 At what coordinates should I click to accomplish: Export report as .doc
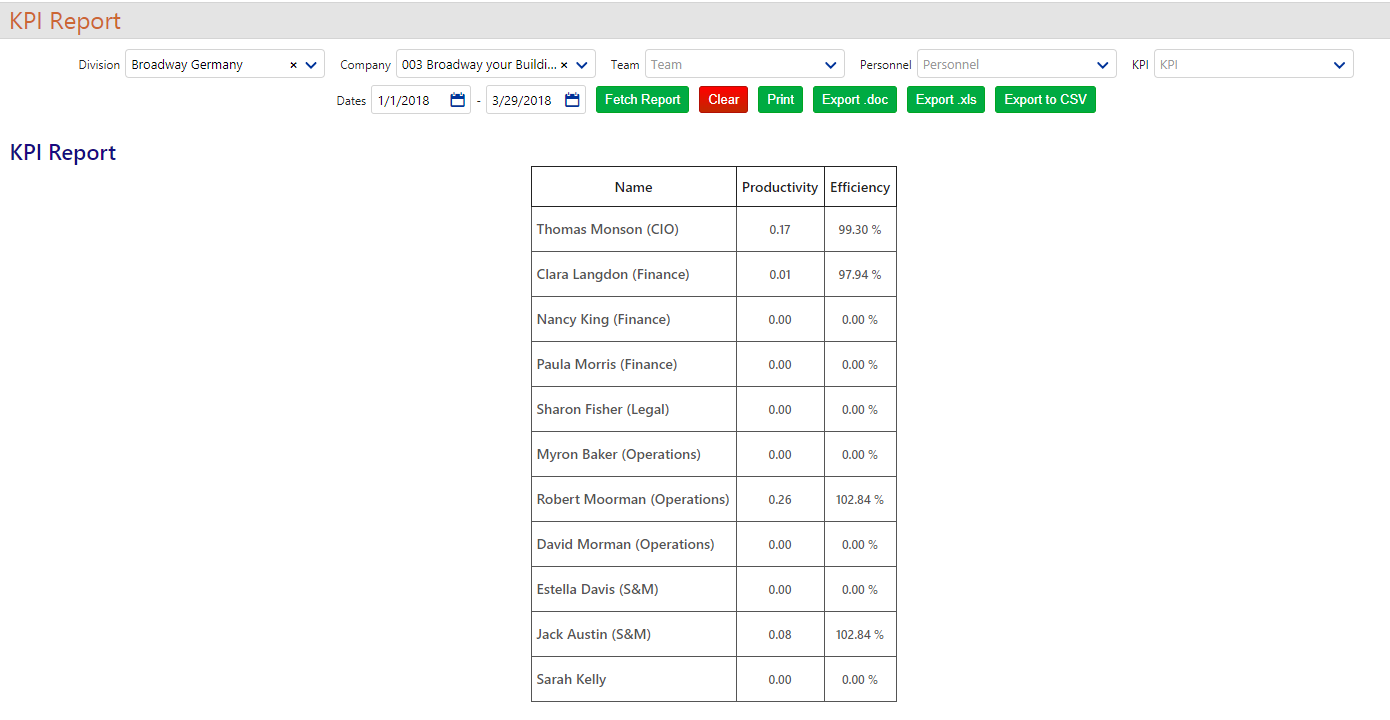click(x=855, y=100)
